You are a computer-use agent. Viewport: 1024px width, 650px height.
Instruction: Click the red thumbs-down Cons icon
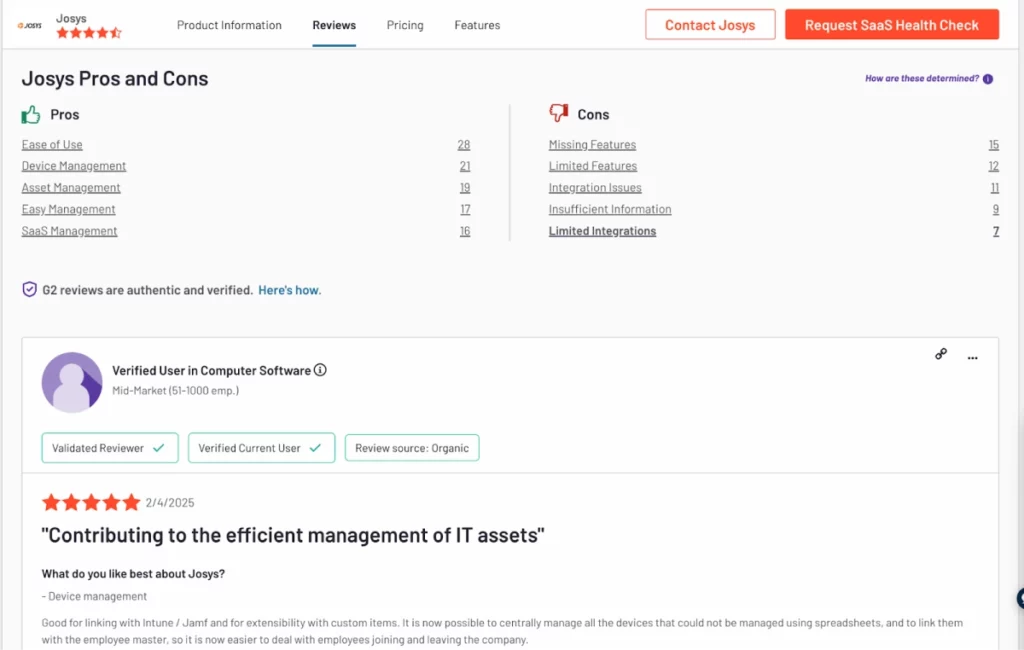click(x=558, y=113)
